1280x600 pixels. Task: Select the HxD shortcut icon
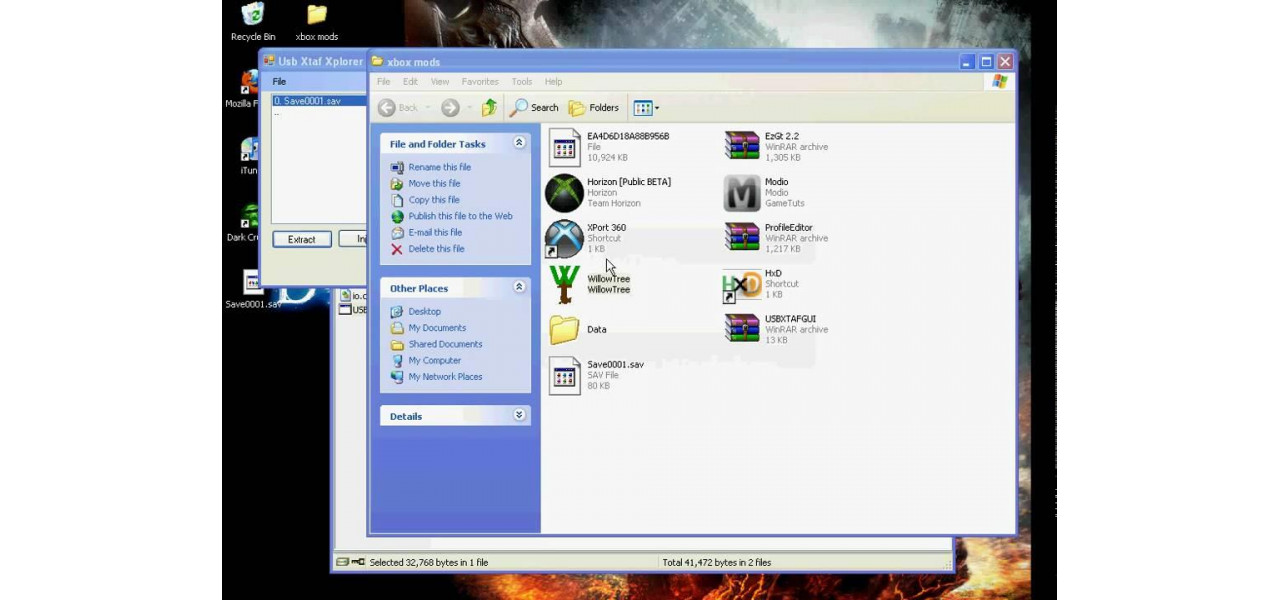(x=742, y=285)
